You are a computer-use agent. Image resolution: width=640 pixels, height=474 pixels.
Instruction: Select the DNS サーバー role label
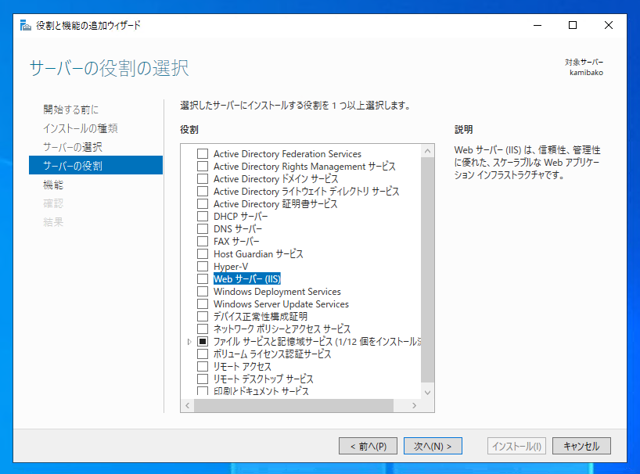[x=238, y=229]
